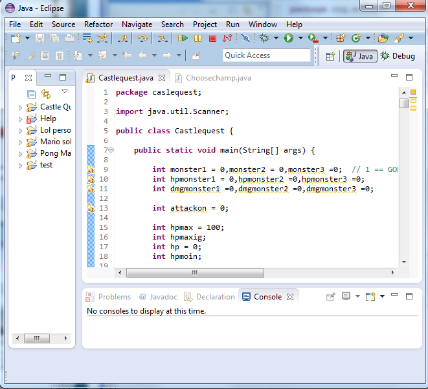Switch to the Choosechamp.java editor tab
This screenshot has width=428, height=389.
[x=214, y=78]
